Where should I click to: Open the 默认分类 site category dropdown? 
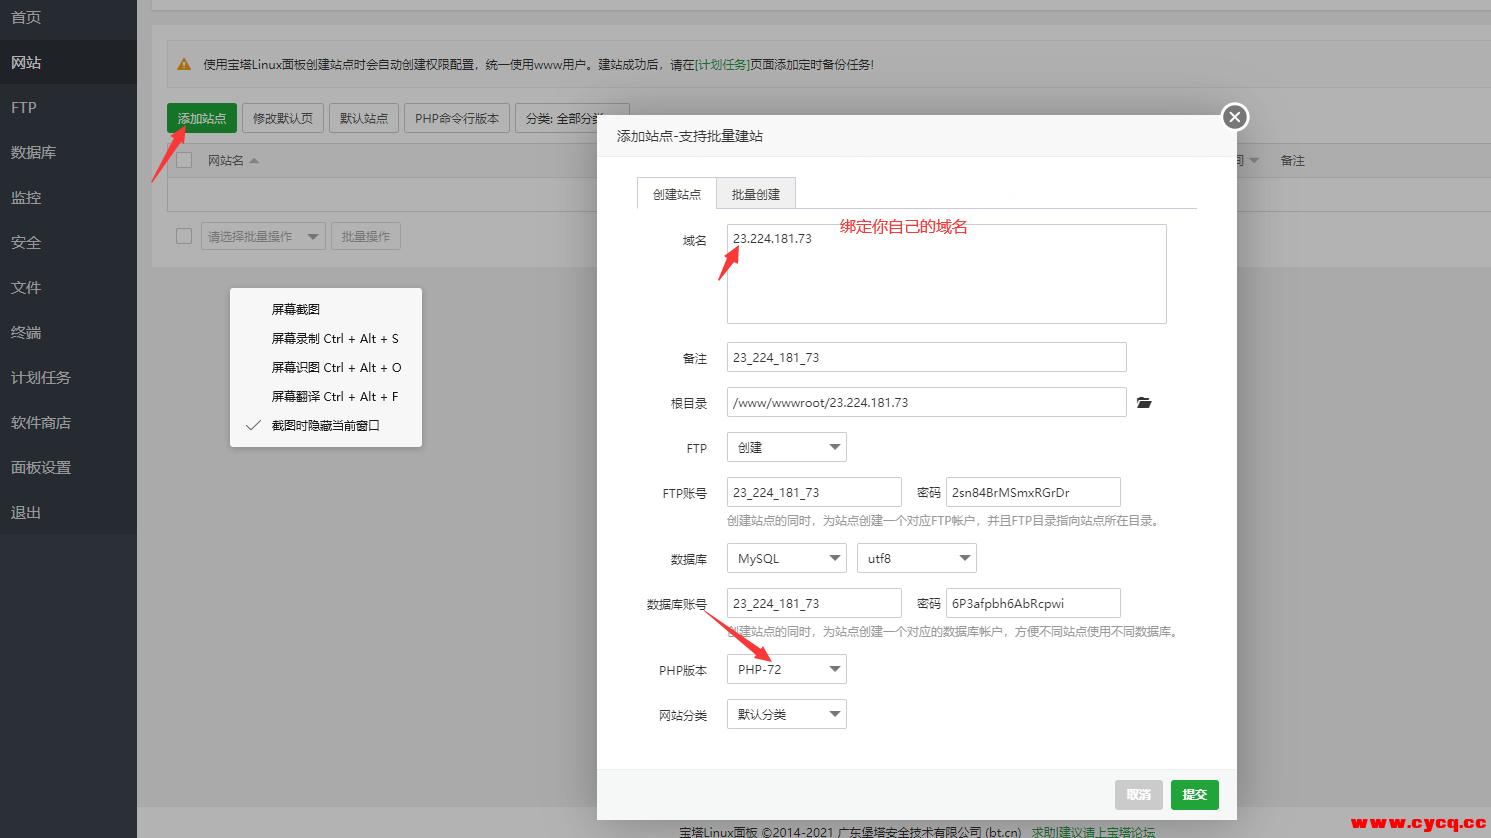point(786,715)
